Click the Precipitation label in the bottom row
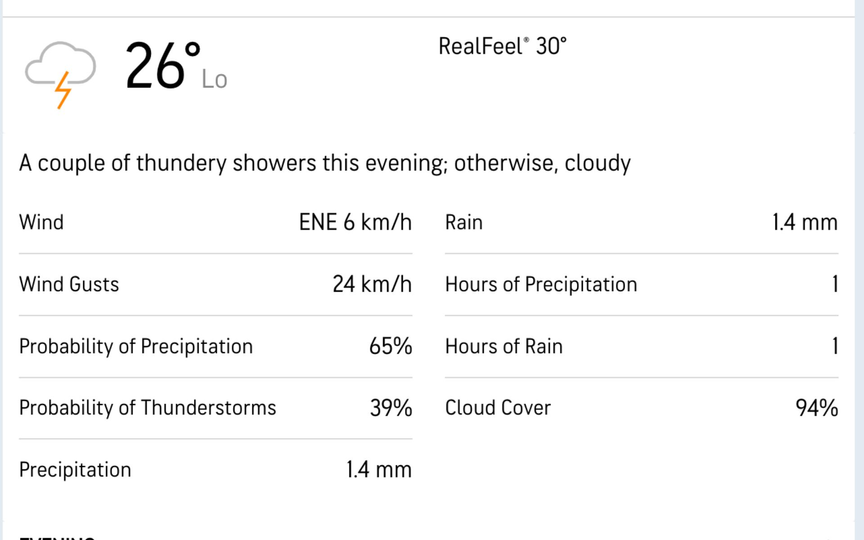Screen dimensions: 864x540 (75, 470)
